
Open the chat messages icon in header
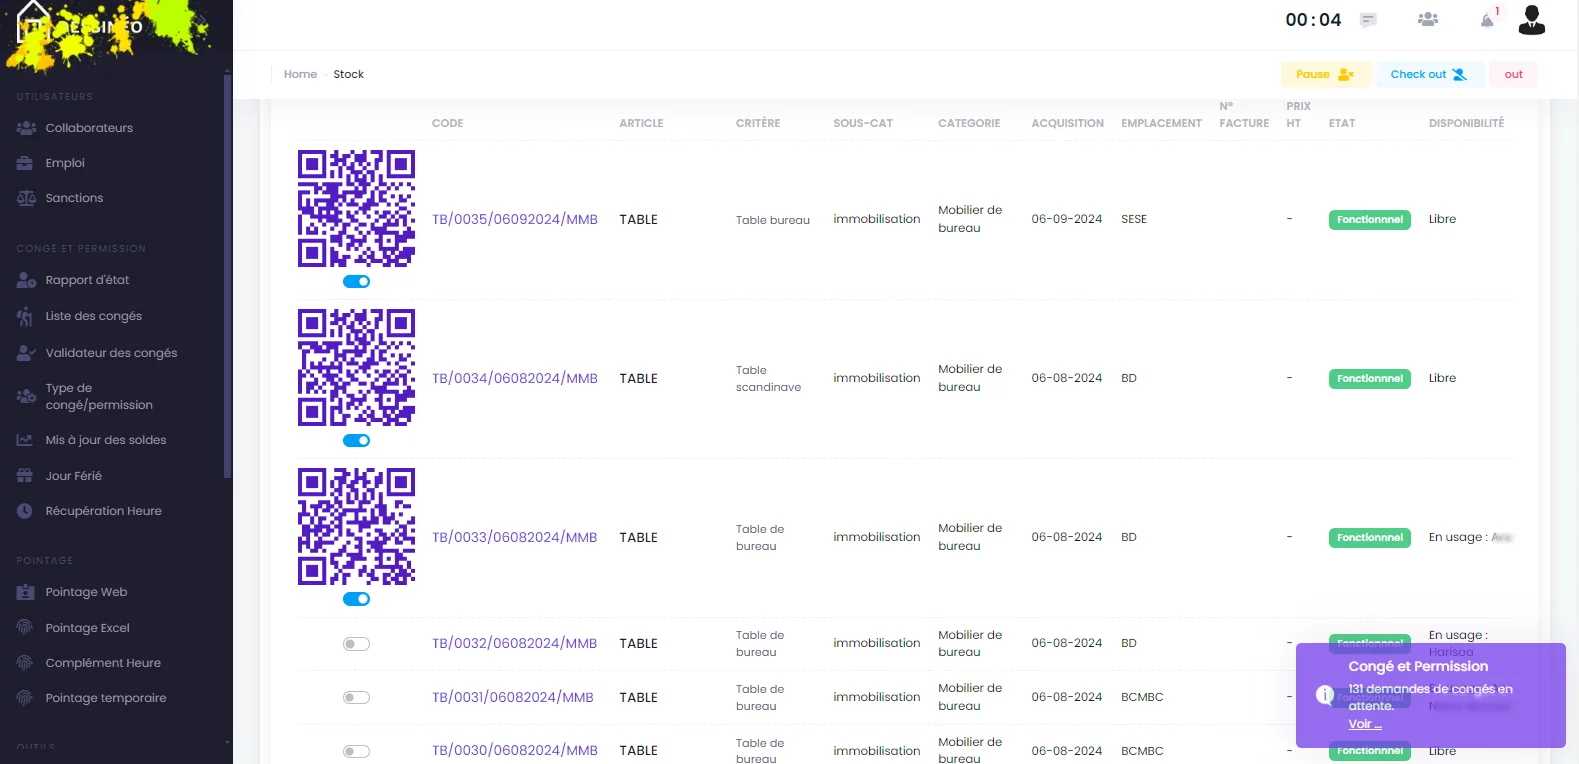pyautogui.click(x=1368, y=20)
